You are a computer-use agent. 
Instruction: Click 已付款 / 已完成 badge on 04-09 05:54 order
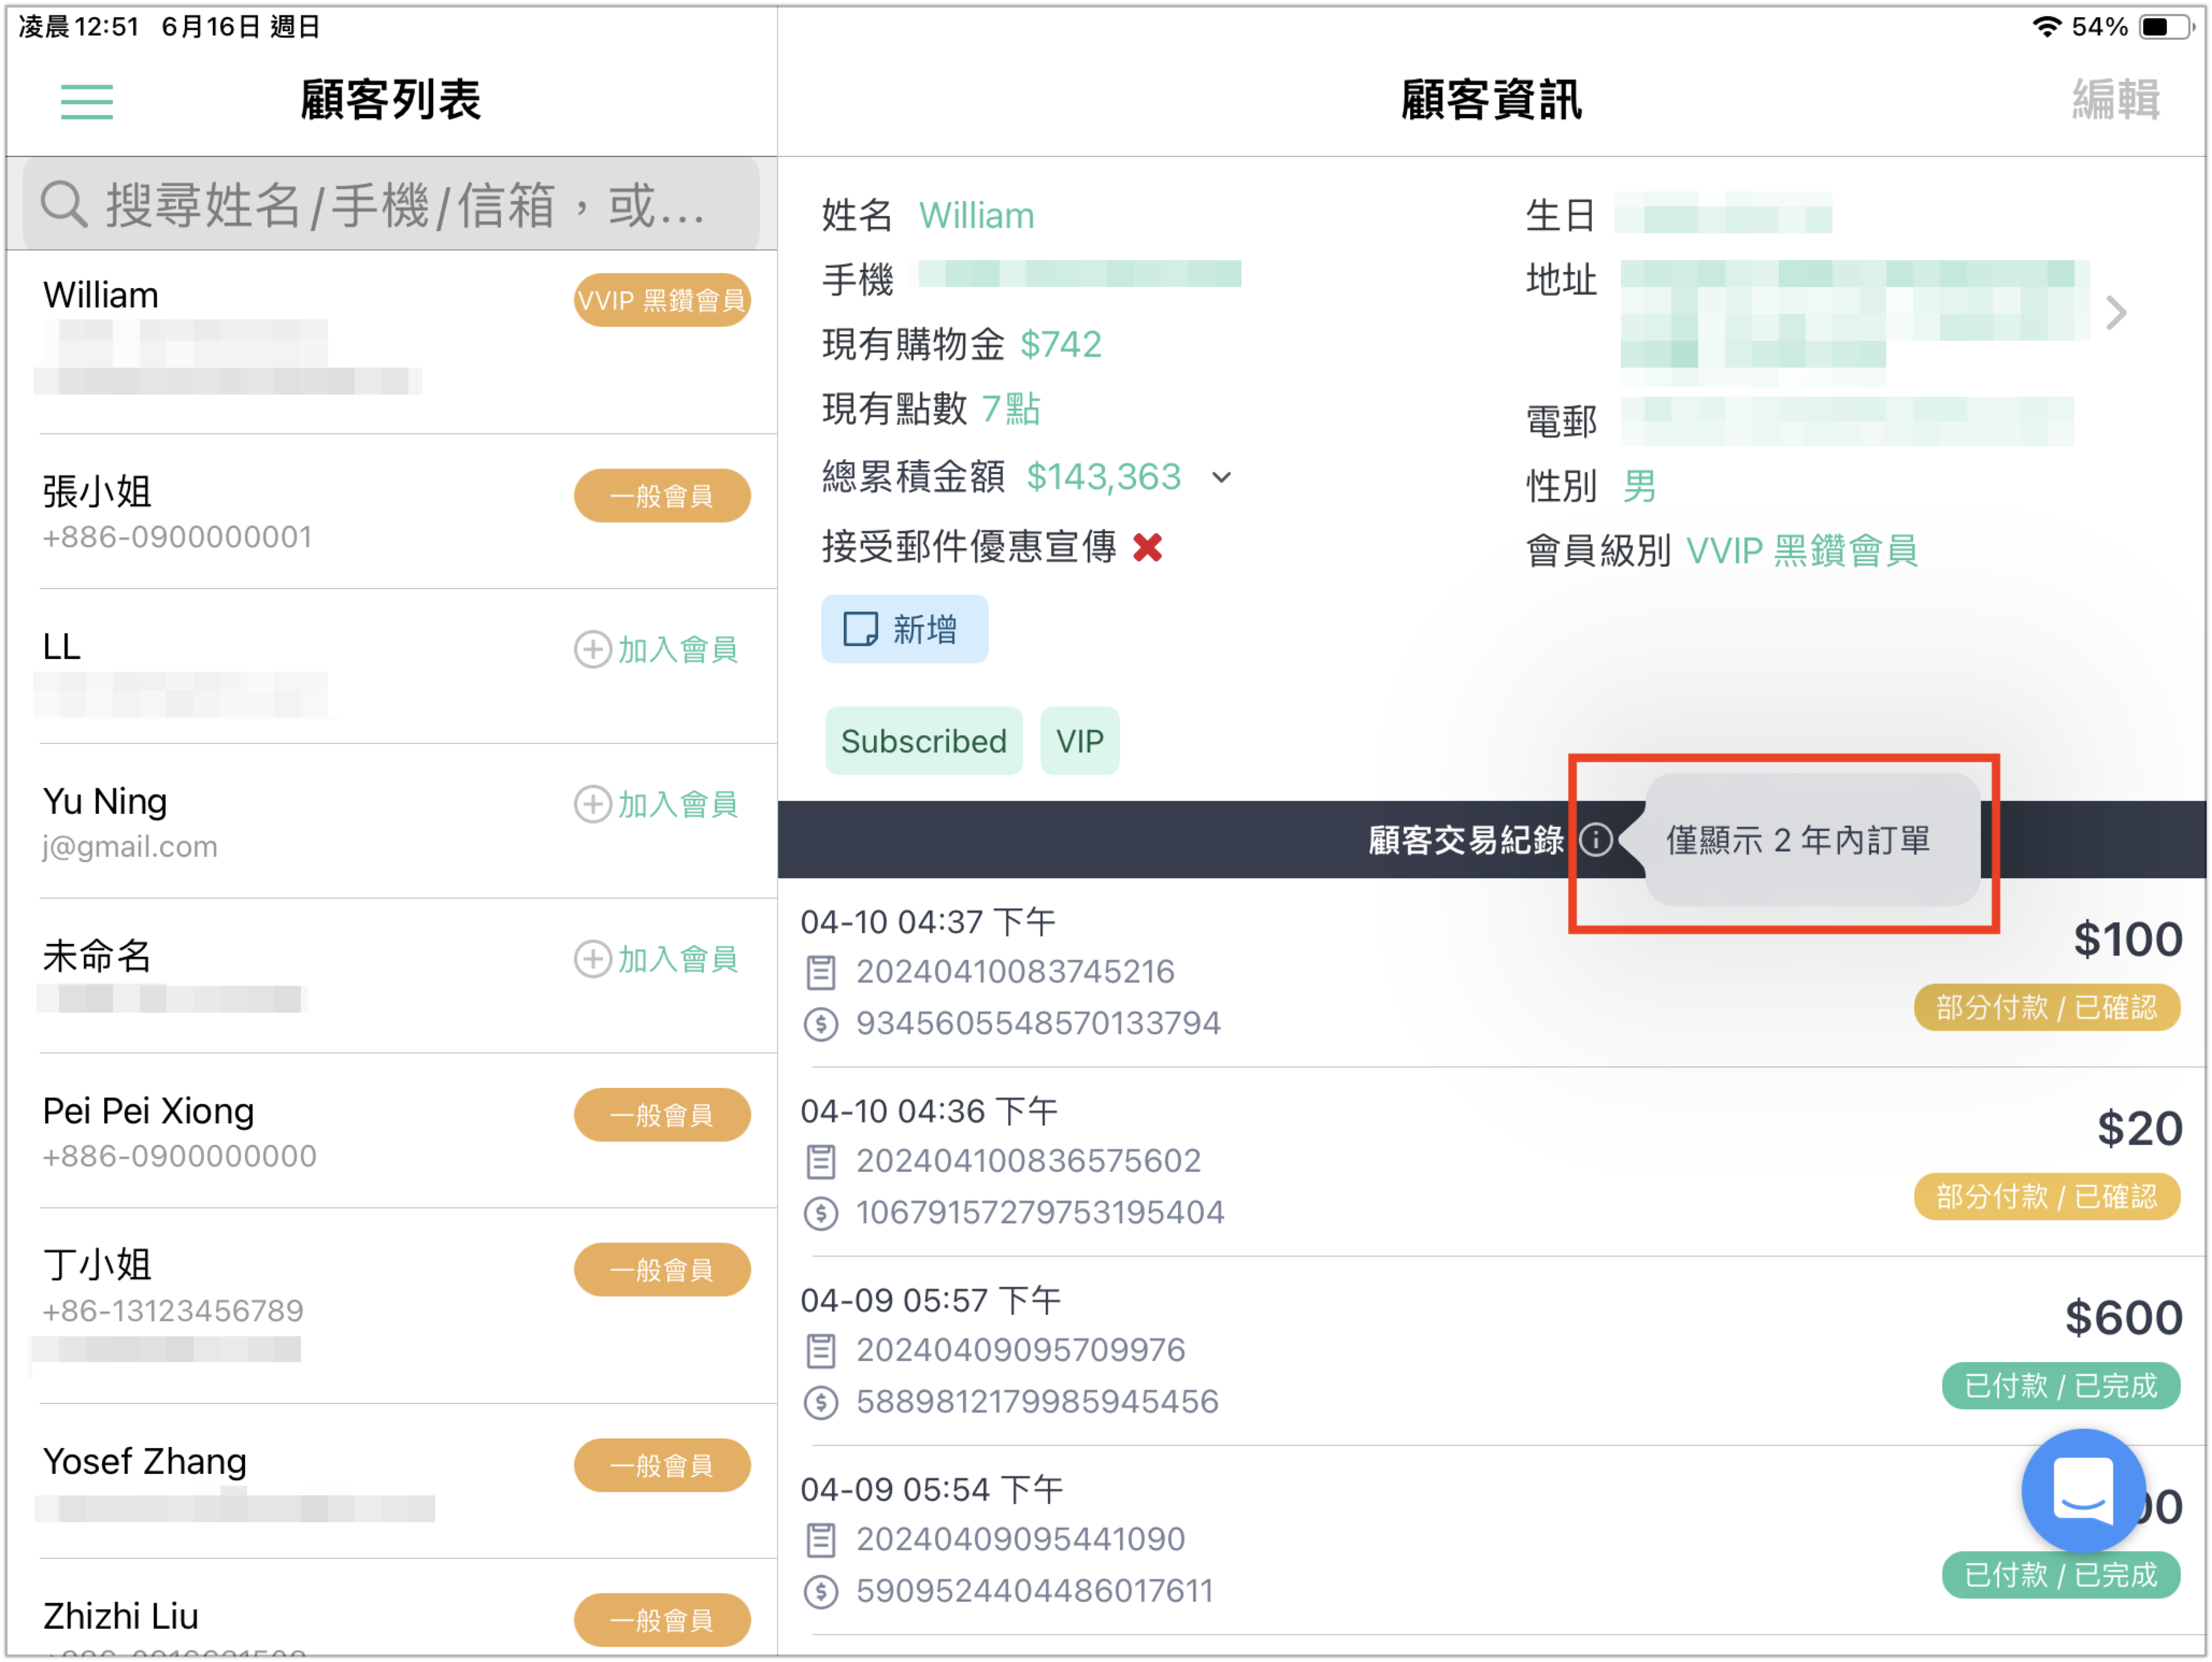[x=2061, y=1575]
